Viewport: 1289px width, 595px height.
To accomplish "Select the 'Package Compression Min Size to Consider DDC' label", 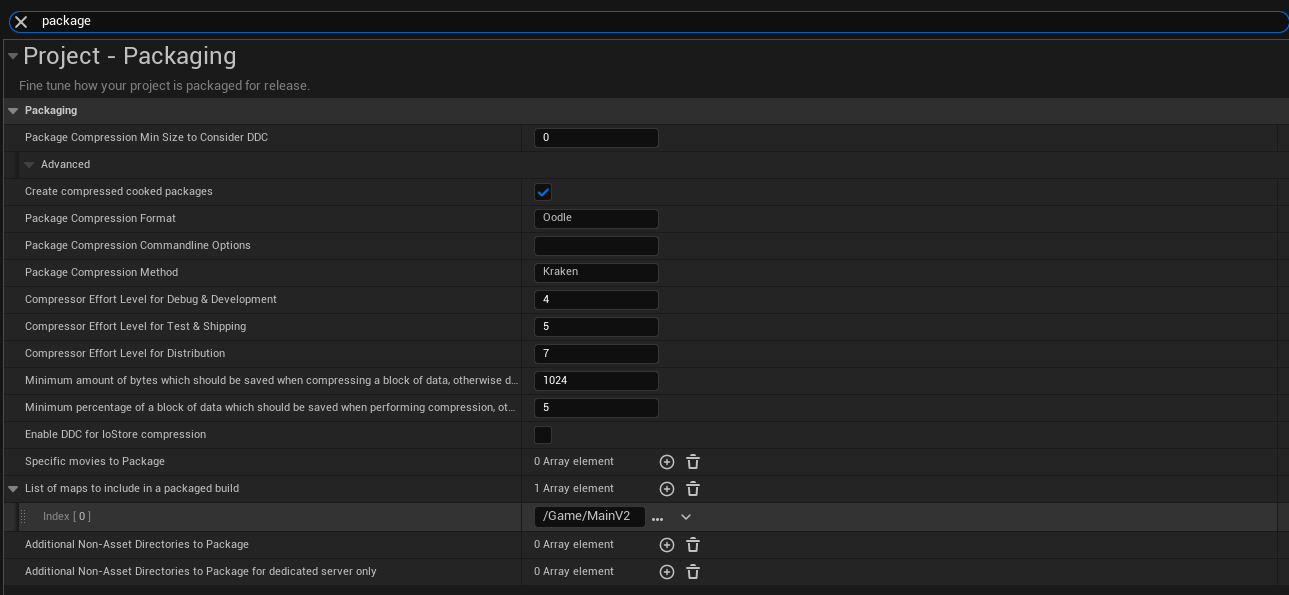I will pyautogui.click(x=146, y=138).
